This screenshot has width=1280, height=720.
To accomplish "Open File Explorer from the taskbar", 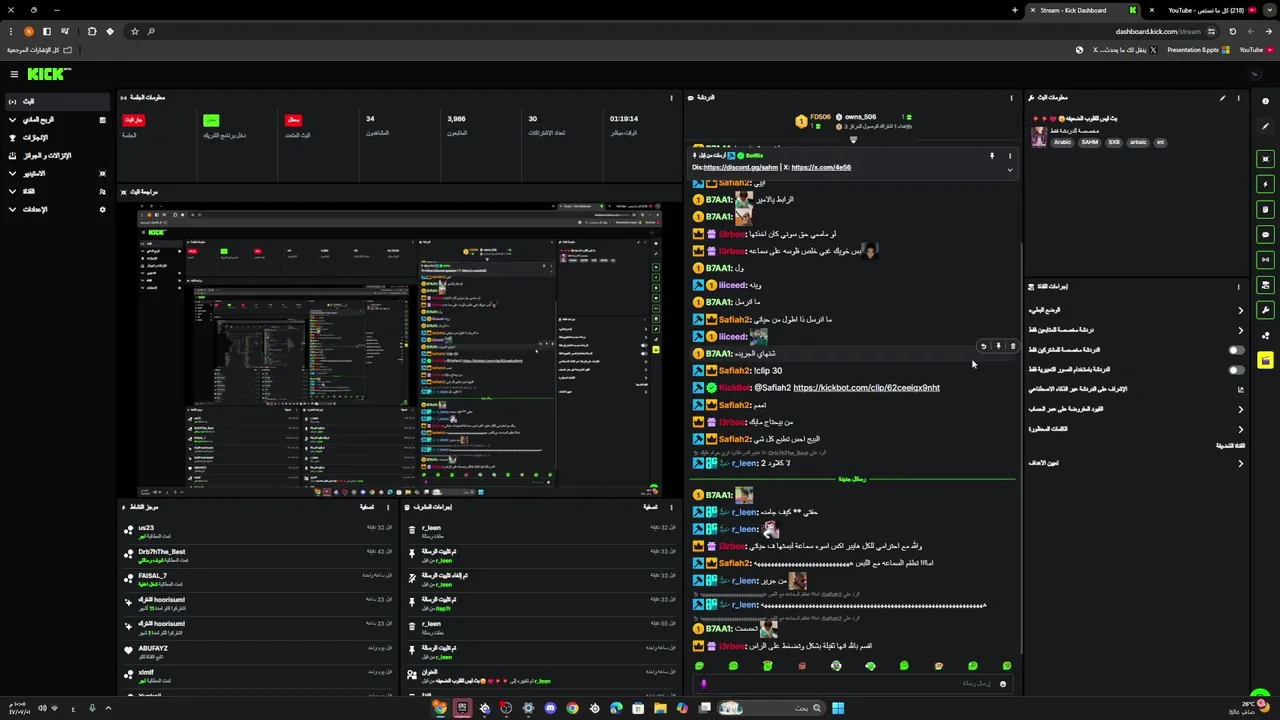I will click(x=660, y=708).
